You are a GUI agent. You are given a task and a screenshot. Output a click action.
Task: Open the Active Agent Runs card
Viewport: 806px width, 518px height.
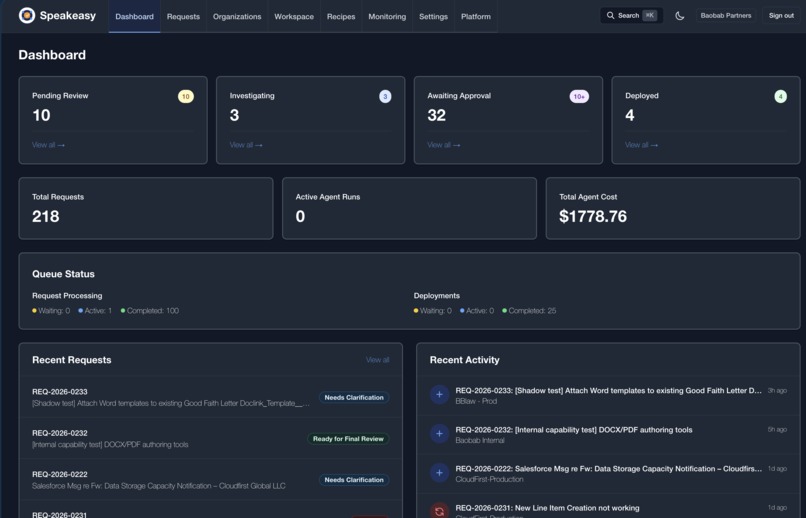pos(409,208)
